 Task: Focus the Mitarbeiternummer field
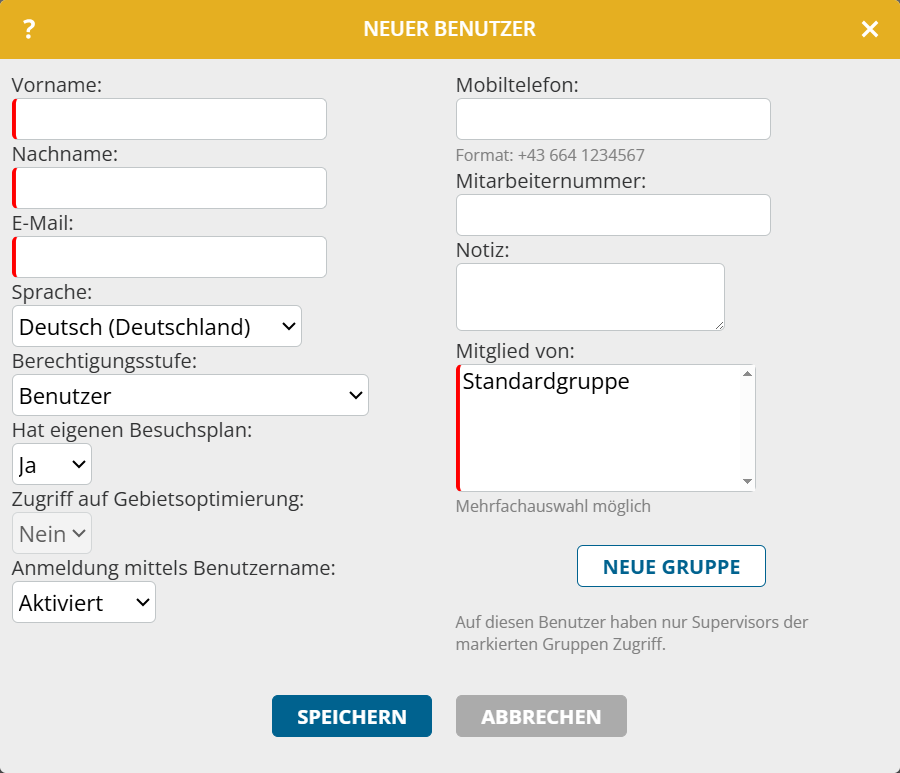coord(613,215)
